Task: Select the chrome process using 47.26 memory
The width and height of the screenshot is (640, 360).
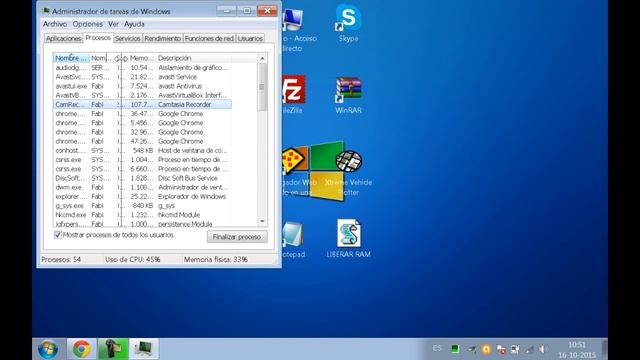Action: pyautogui.click(x=142, y=141)
